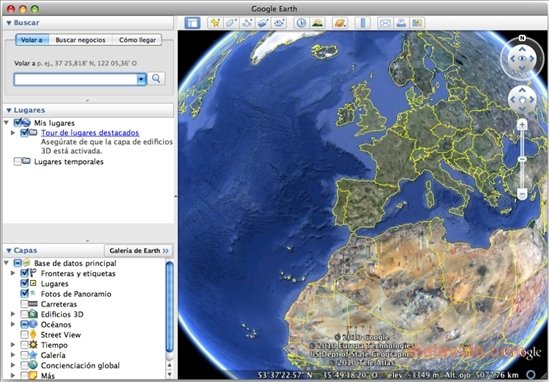Select the Océanos layer row

(x=56, y=324)
